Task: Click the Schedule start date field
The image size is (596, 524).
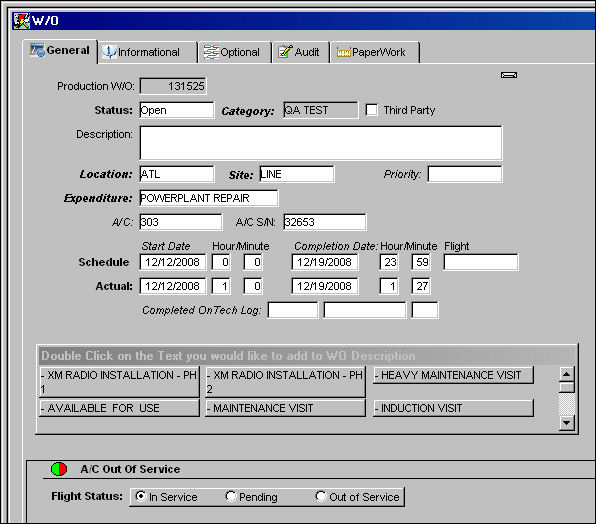Action: click(x=173, y=262)
